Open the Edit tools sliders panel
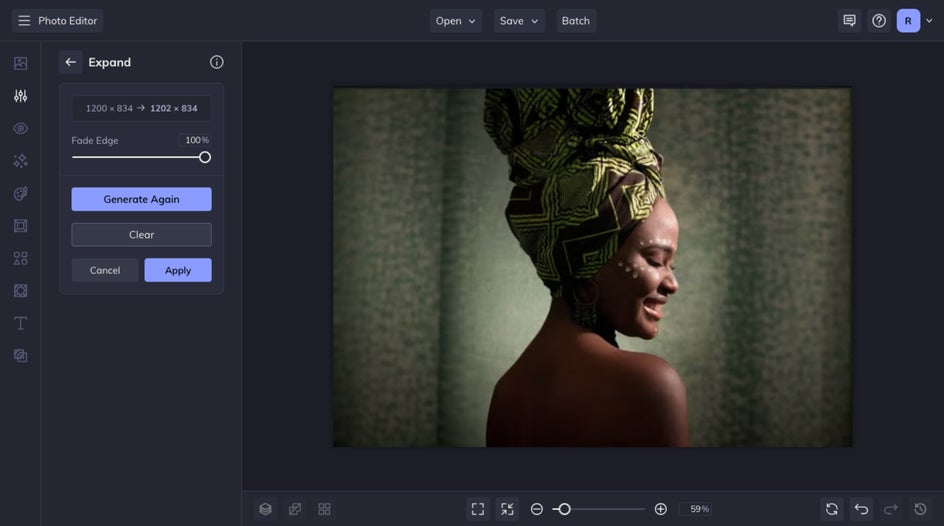944x526 pixels. coord(20,96)
